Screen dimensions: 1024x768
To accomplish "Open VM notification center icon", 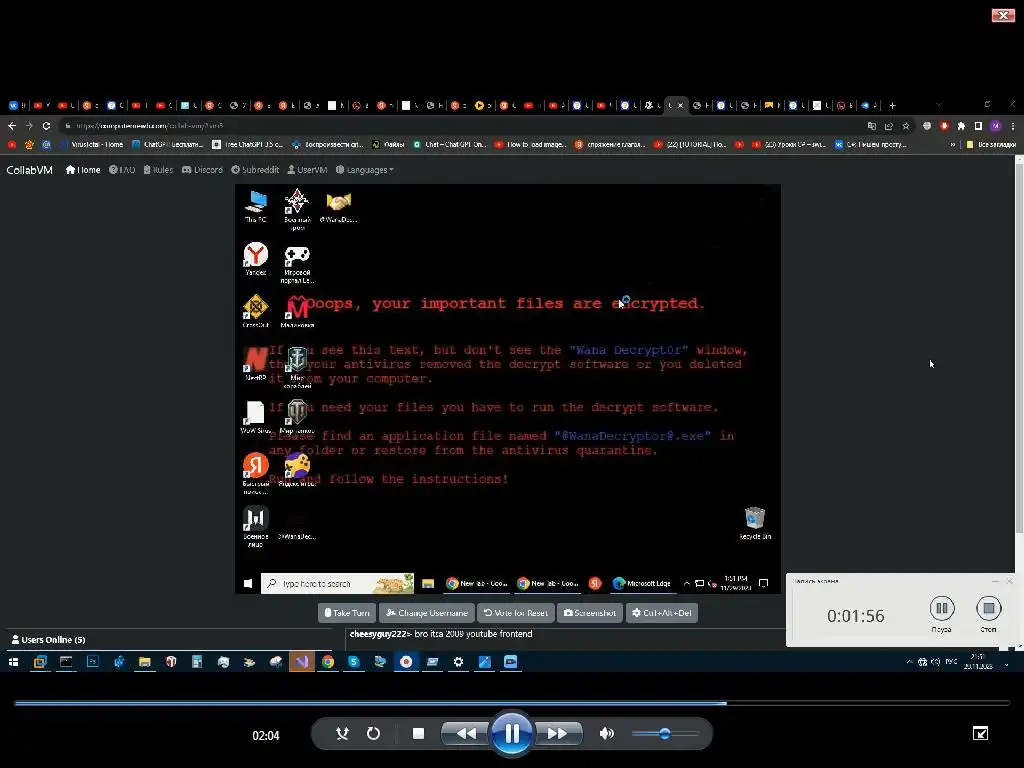I will [763, 583].
